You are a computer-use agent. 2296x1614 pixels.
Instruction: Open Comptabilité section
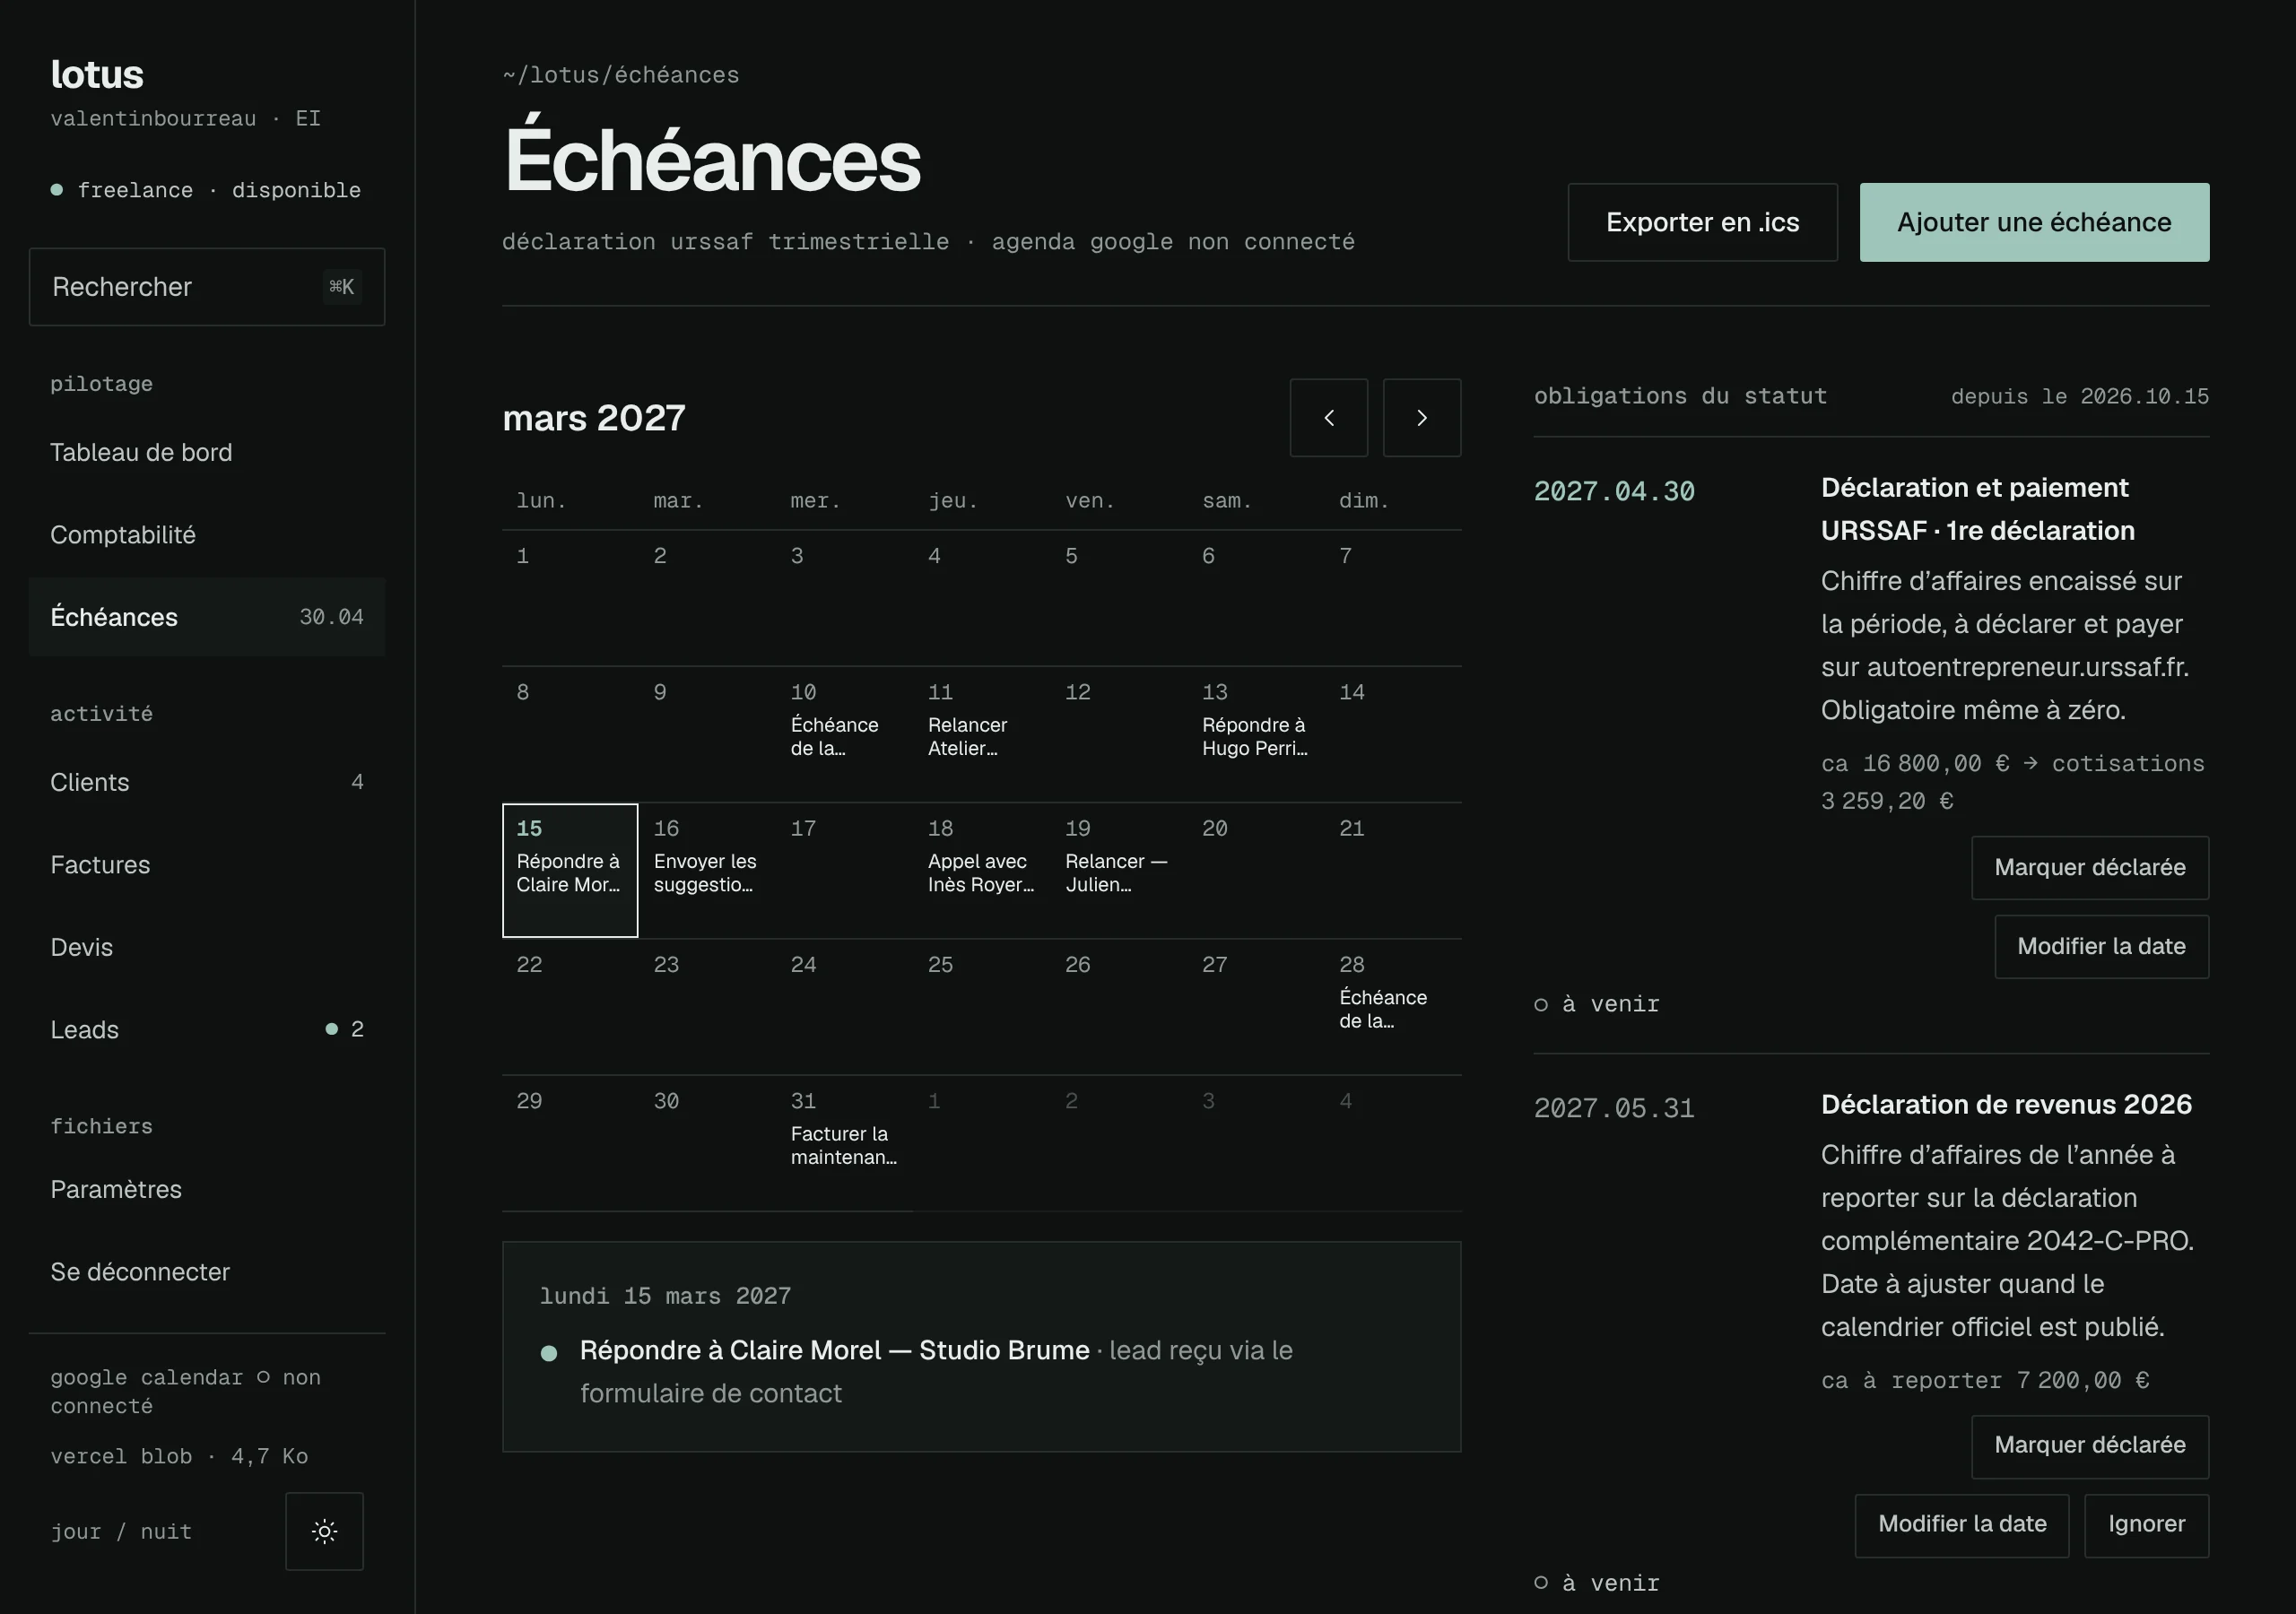coord(207,535)
